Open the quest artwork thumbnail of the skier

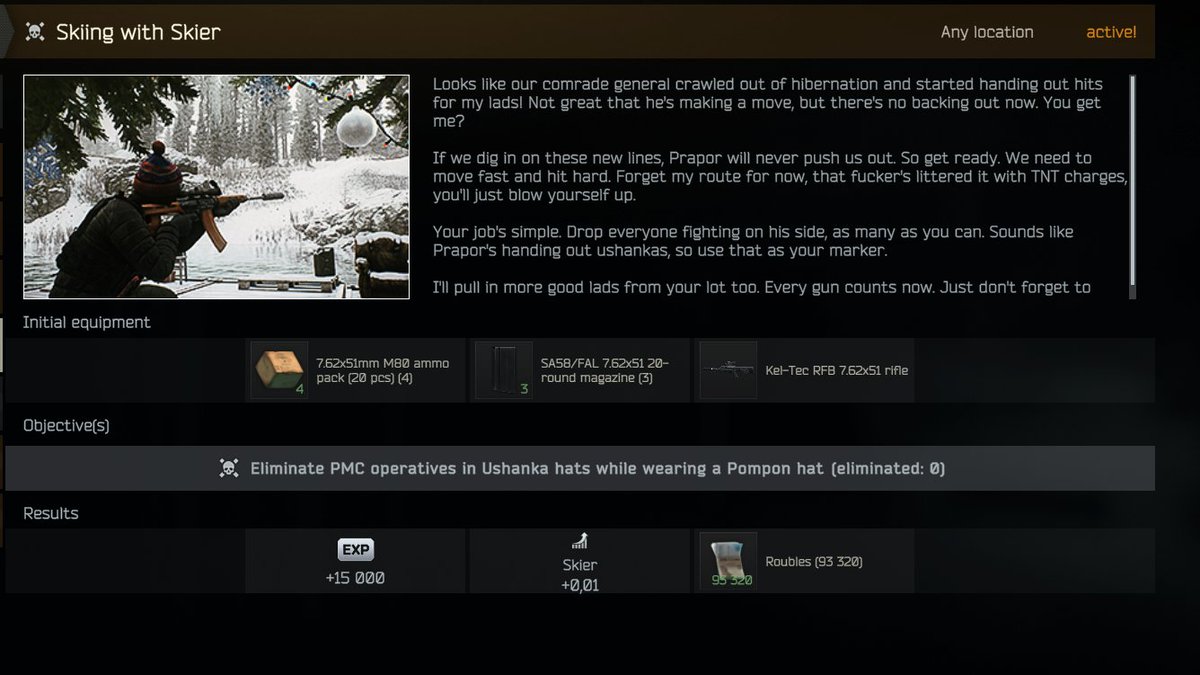[216, 187]
